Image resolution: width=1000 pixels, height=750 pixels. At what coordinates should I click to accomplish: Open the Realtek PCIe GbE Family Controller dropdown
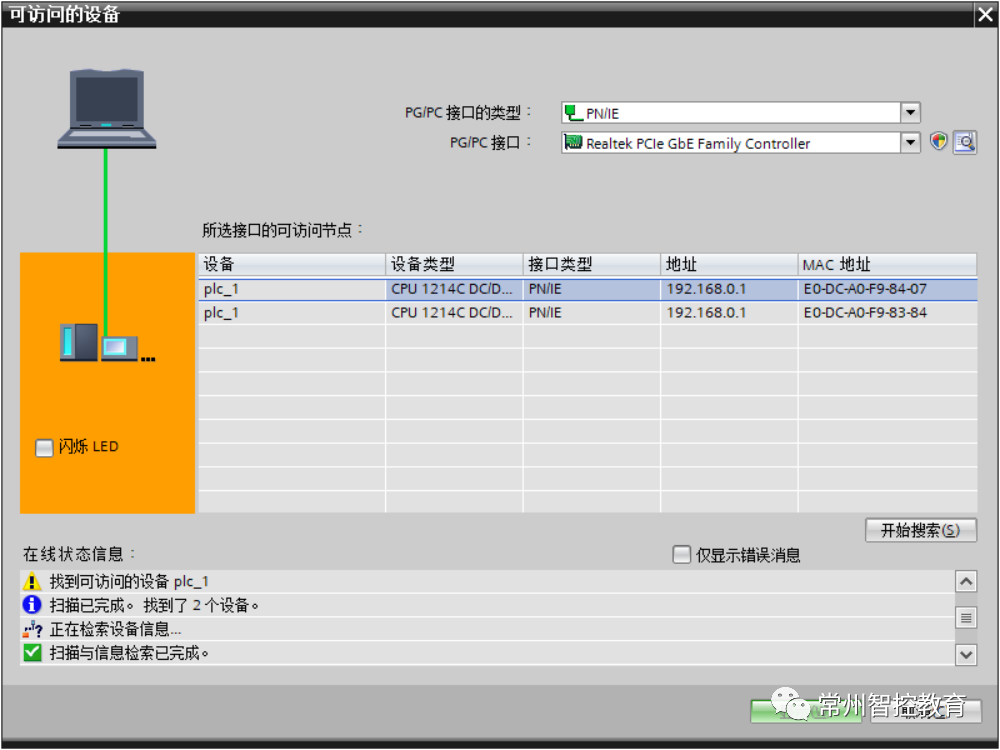(908, 143)
